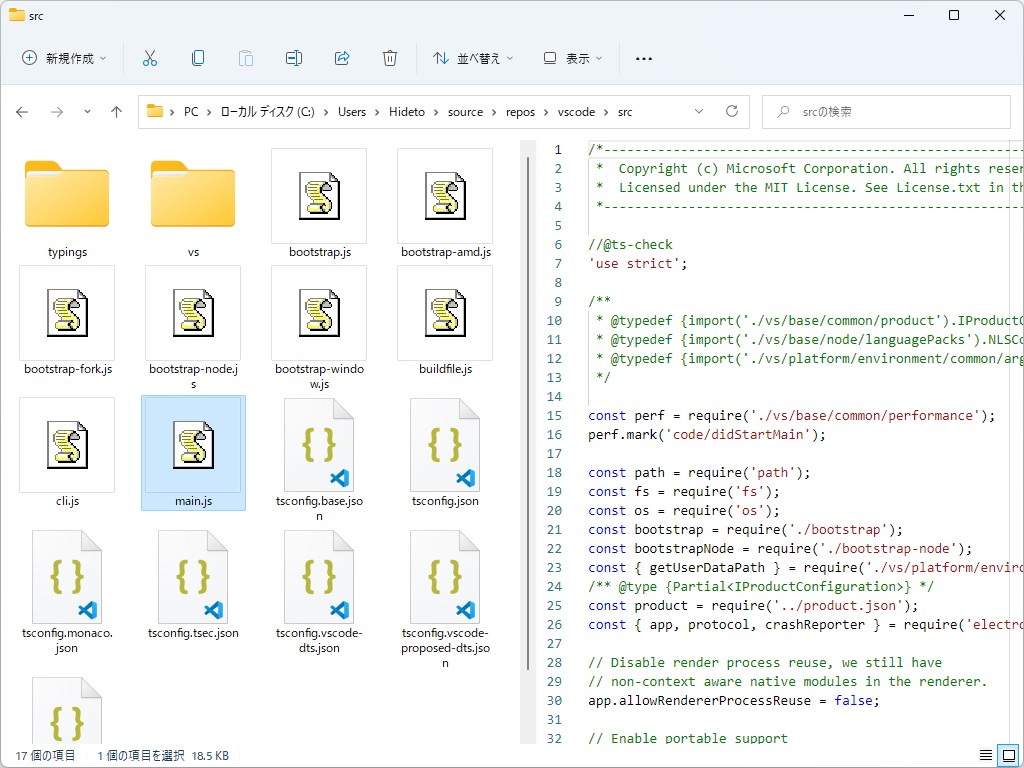
Task: Click the Delete trash can icon
Action: click(390, 58)
